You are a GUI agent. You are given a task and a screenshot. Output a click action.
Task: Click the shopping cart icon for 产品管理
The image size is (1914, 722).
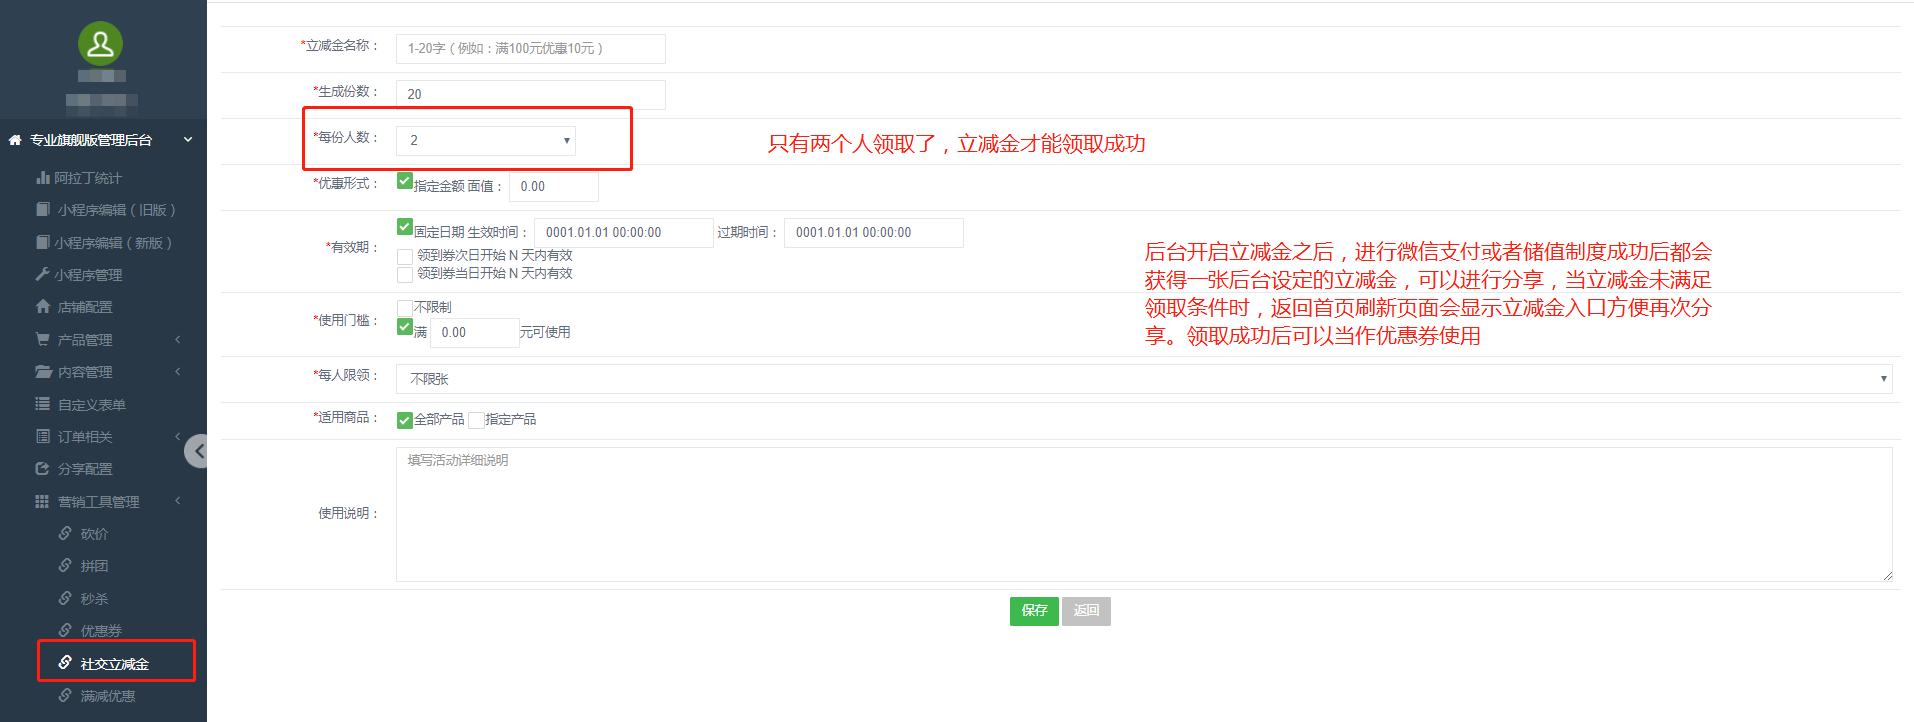(43, 340)
